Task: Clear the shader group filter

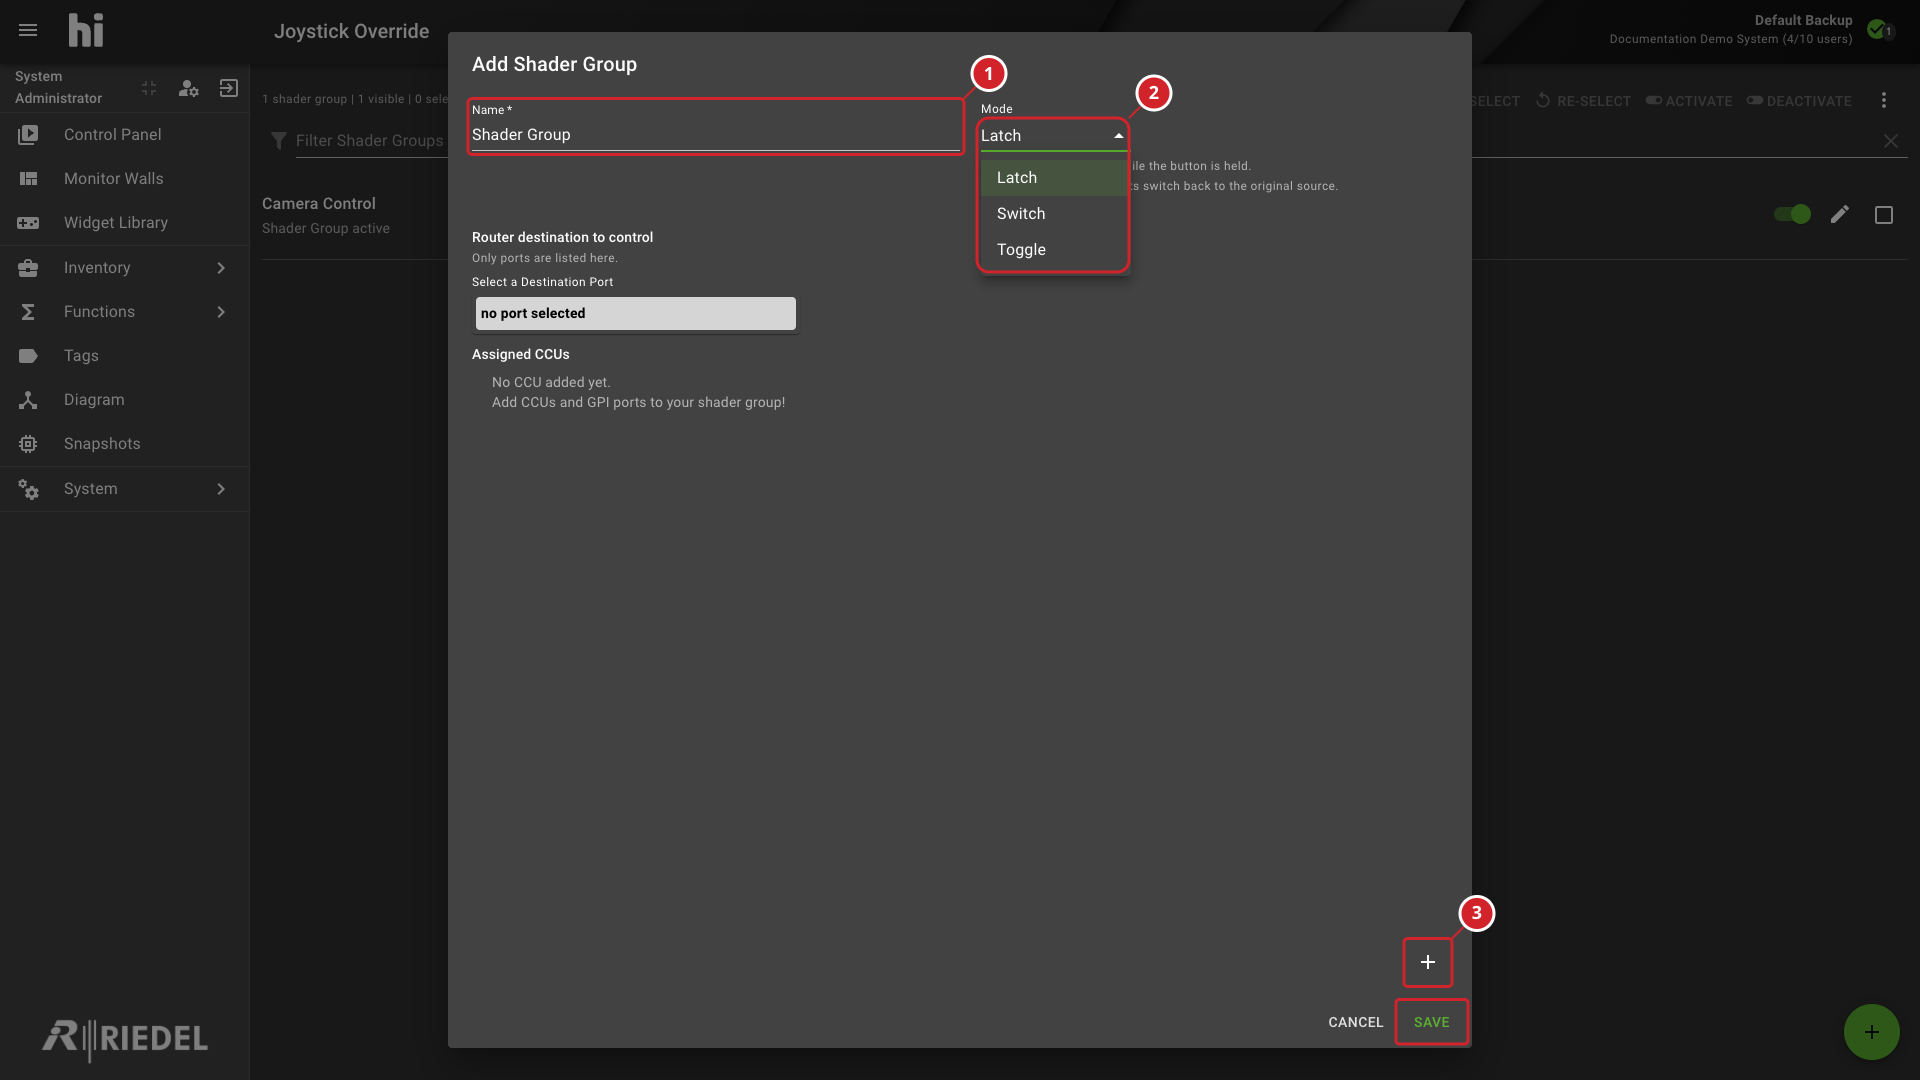Action: tap(1891, 141)
